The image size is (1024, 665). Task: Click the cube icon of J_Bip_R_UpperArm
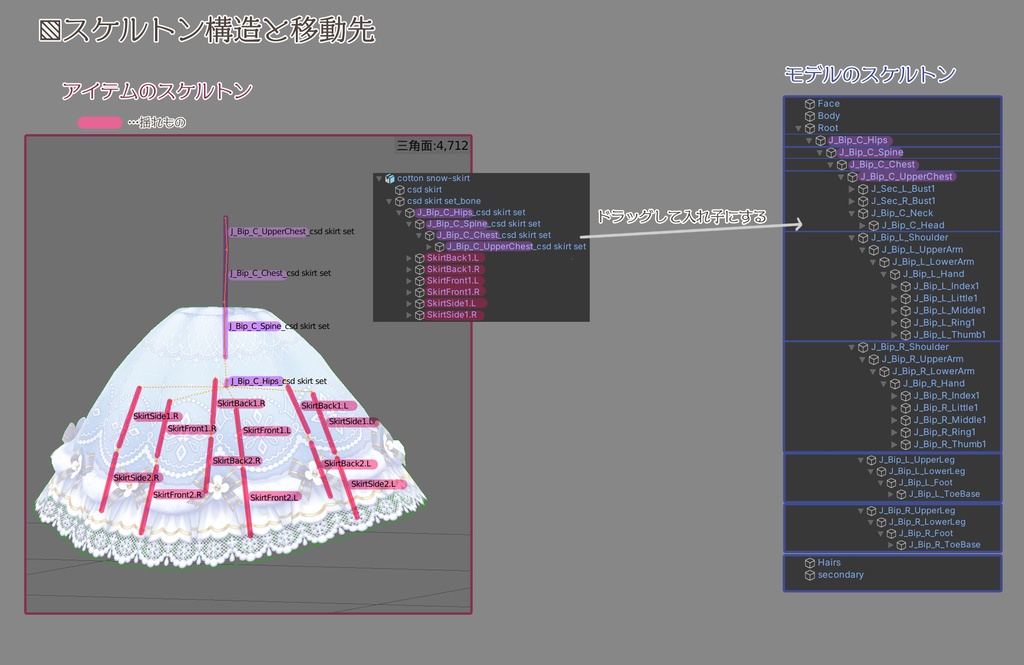pyautogui.click(x=874, y=359)
